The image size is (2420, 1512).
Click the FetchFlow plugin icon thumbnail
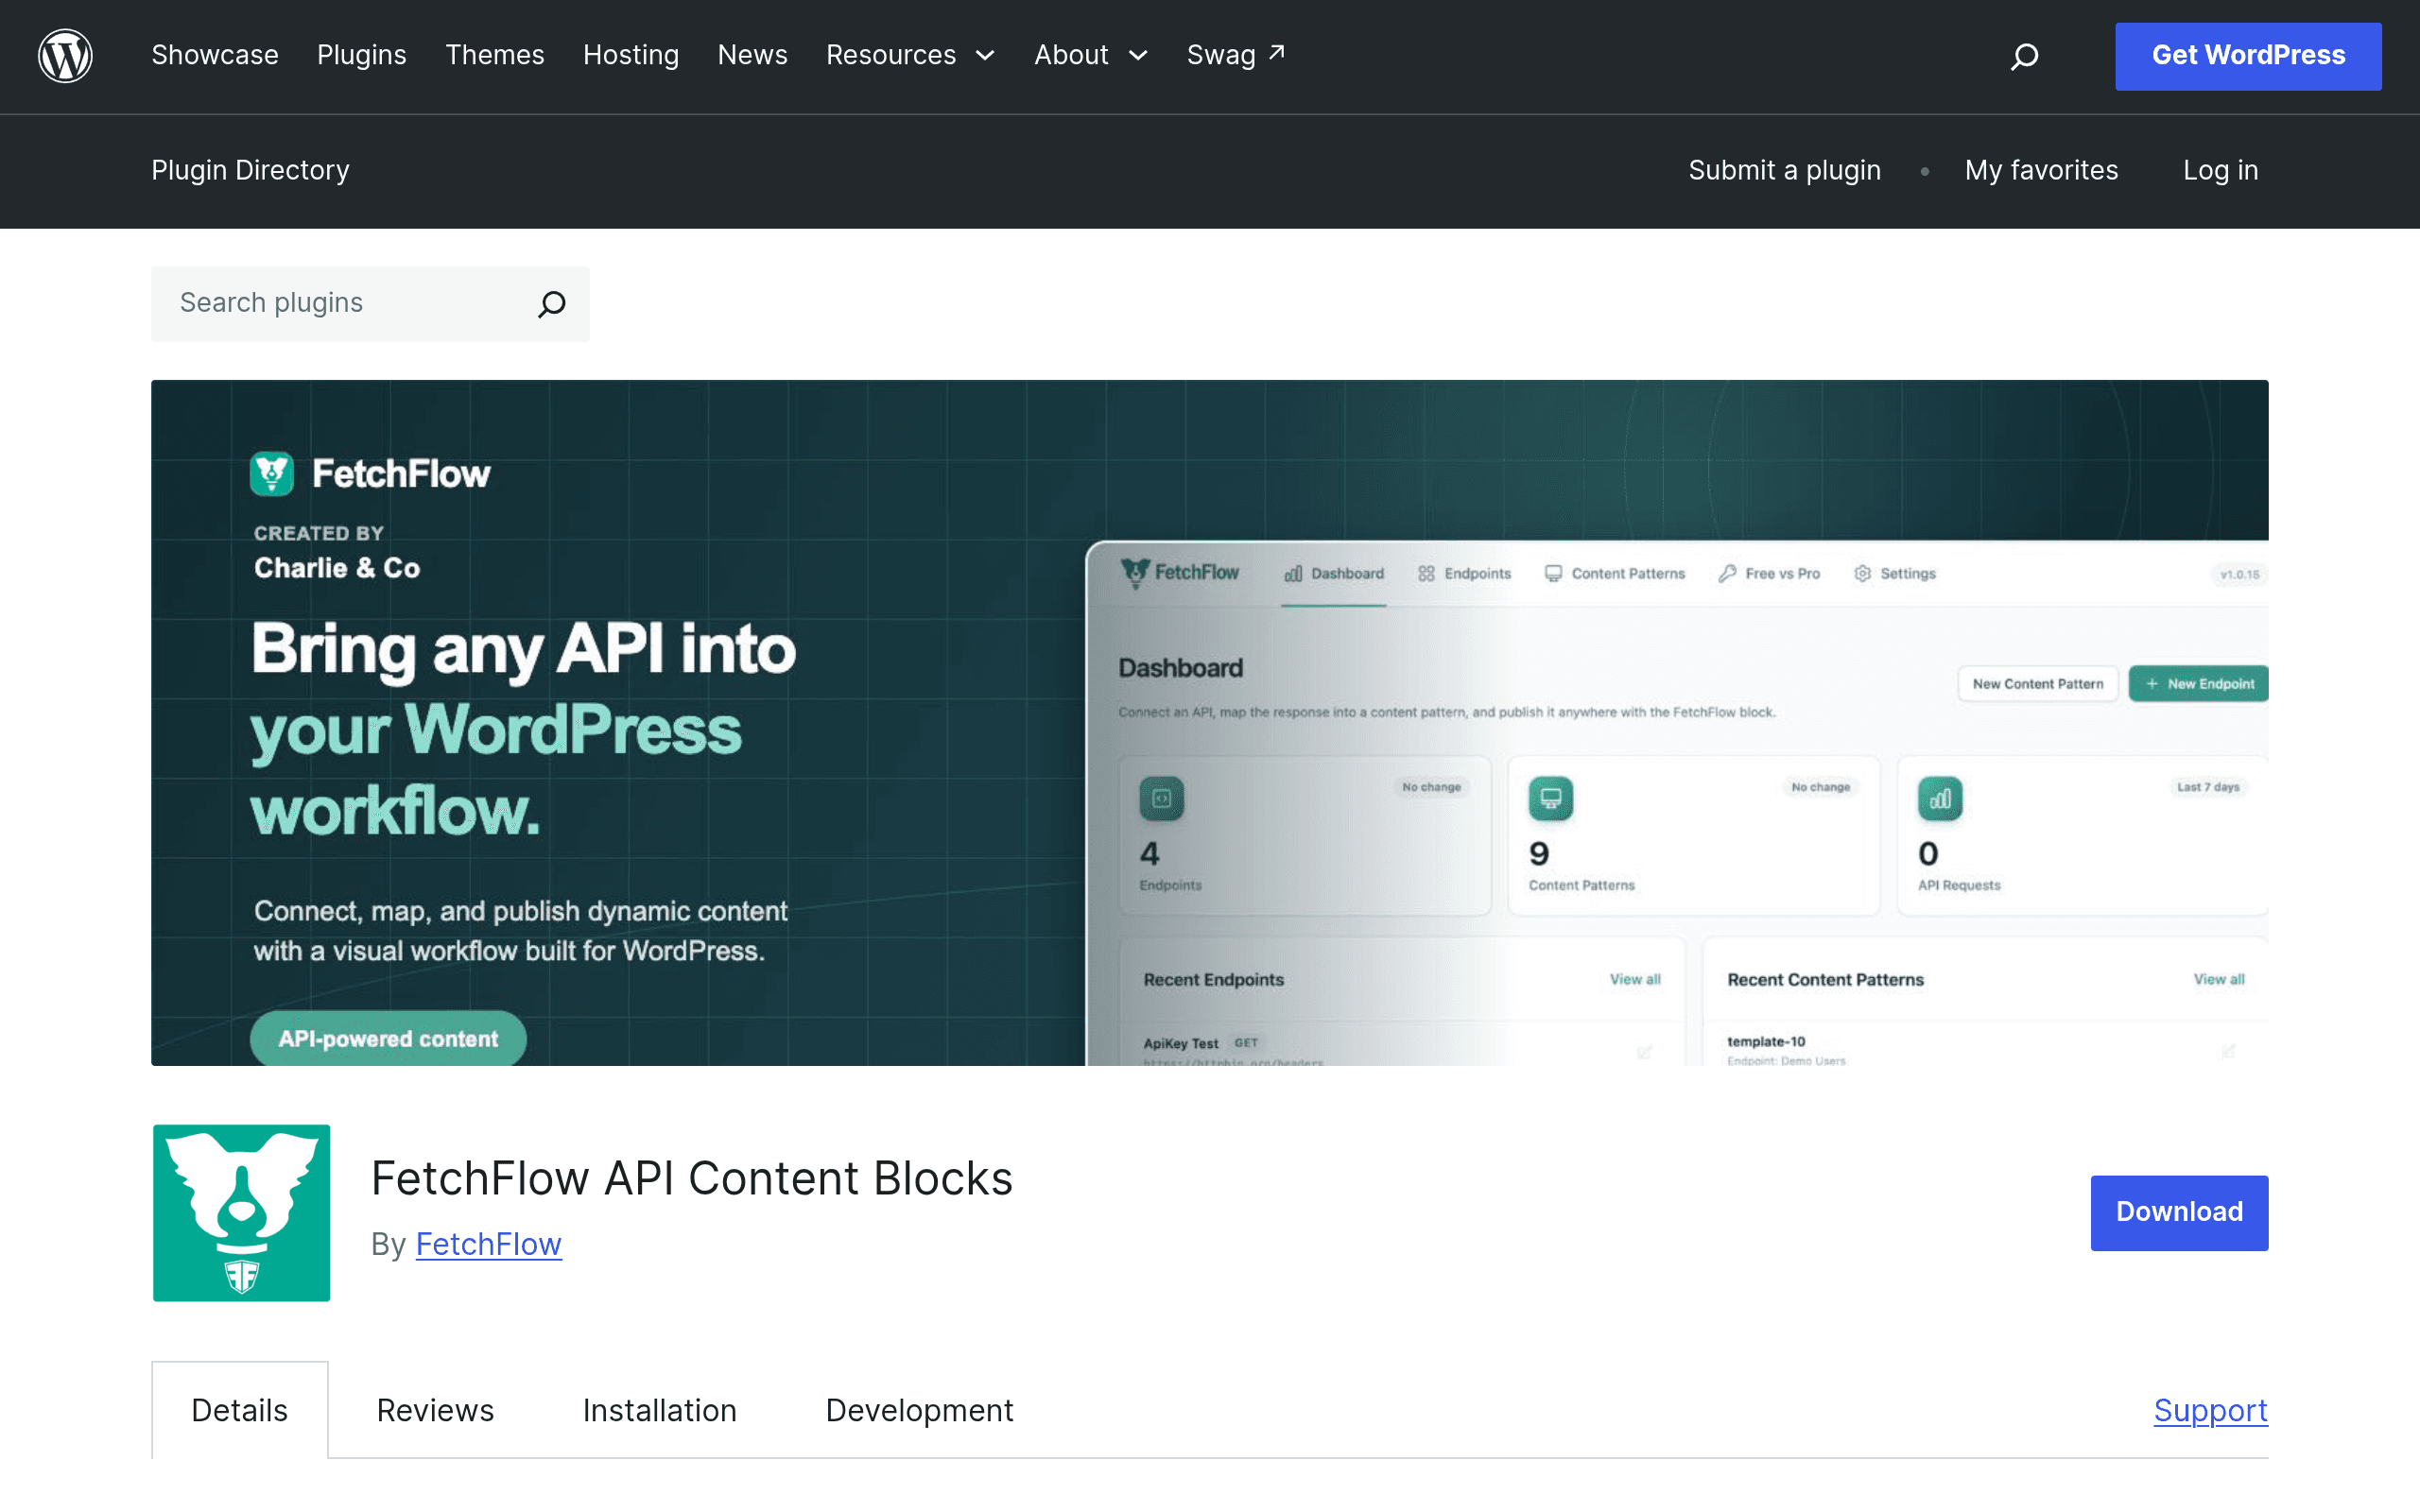click(241, 1212)
